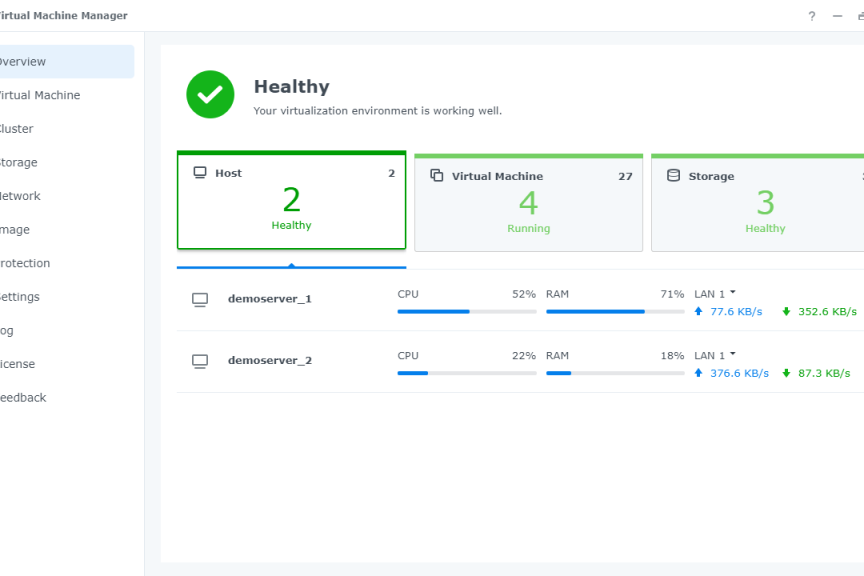864x576 pixels.
Task: Click the monitor icon on the Host card
Action: tap(199, 172)
